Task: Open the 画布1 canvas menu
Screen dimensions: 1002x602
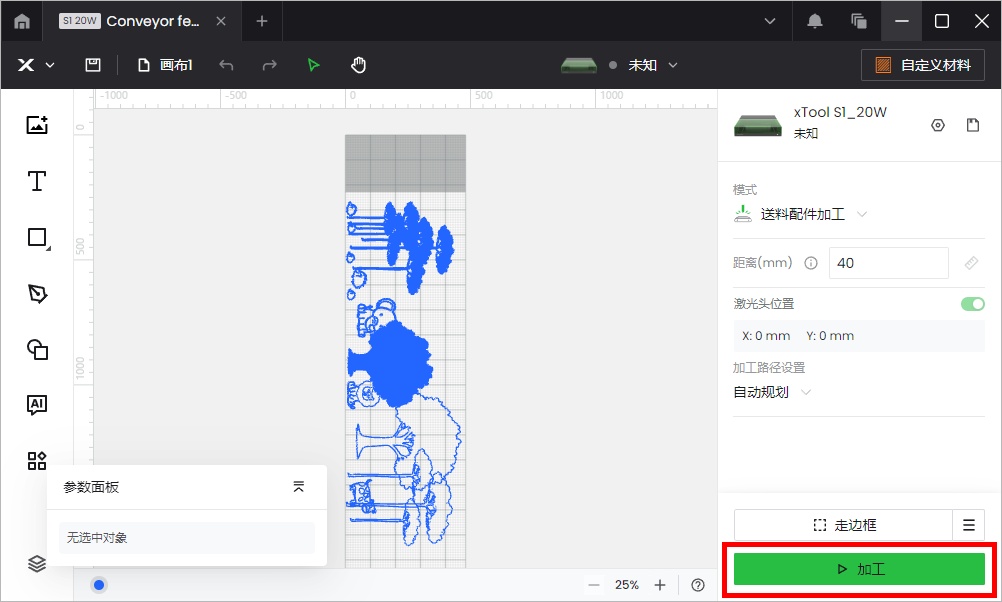Action: (165, 65)
